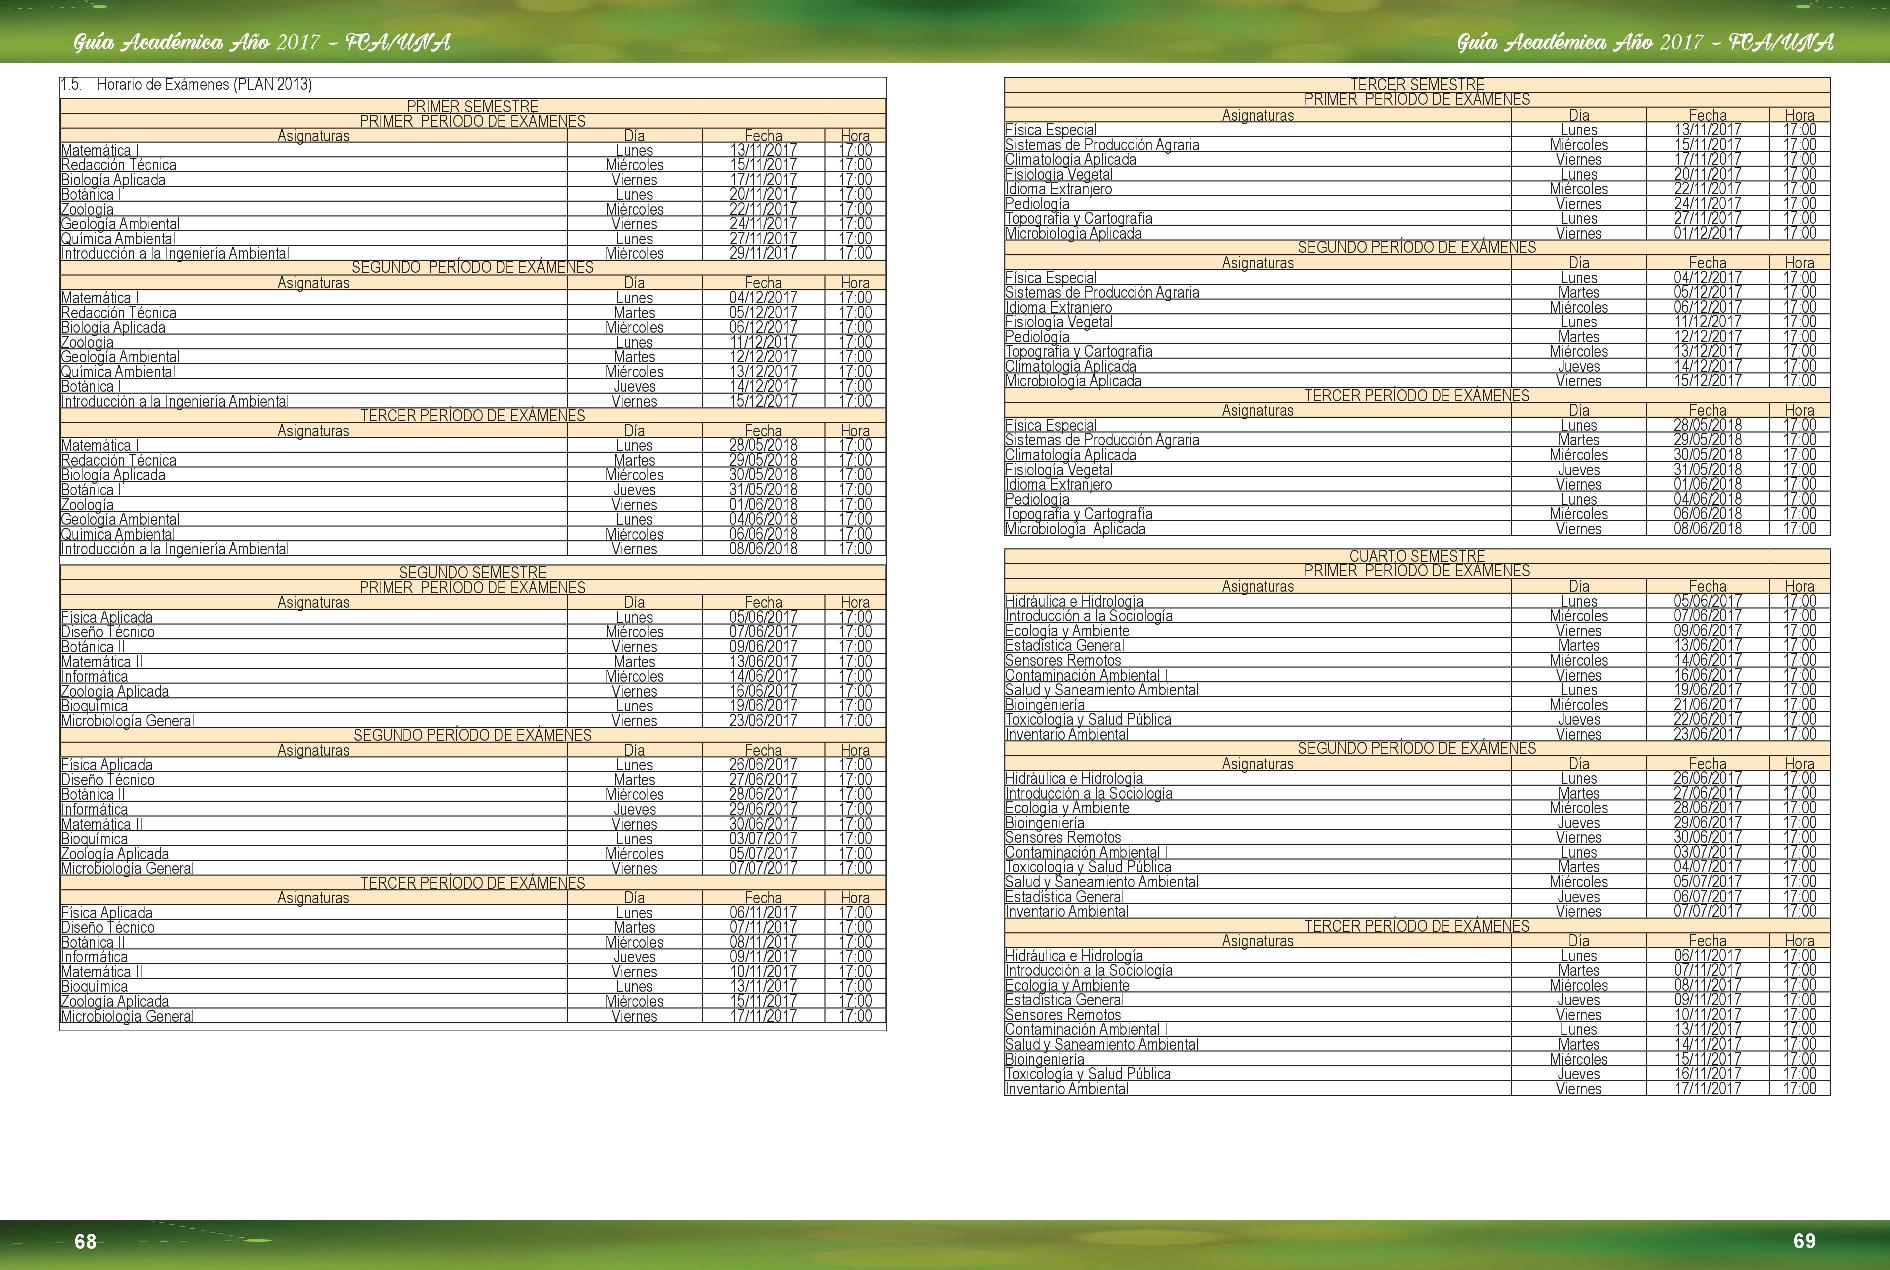The height and width of the screenshot is (1270, 1890).
Task: Click "Estadística General" in the row dated 06/07/2017
Action: tap(1064, 897)
